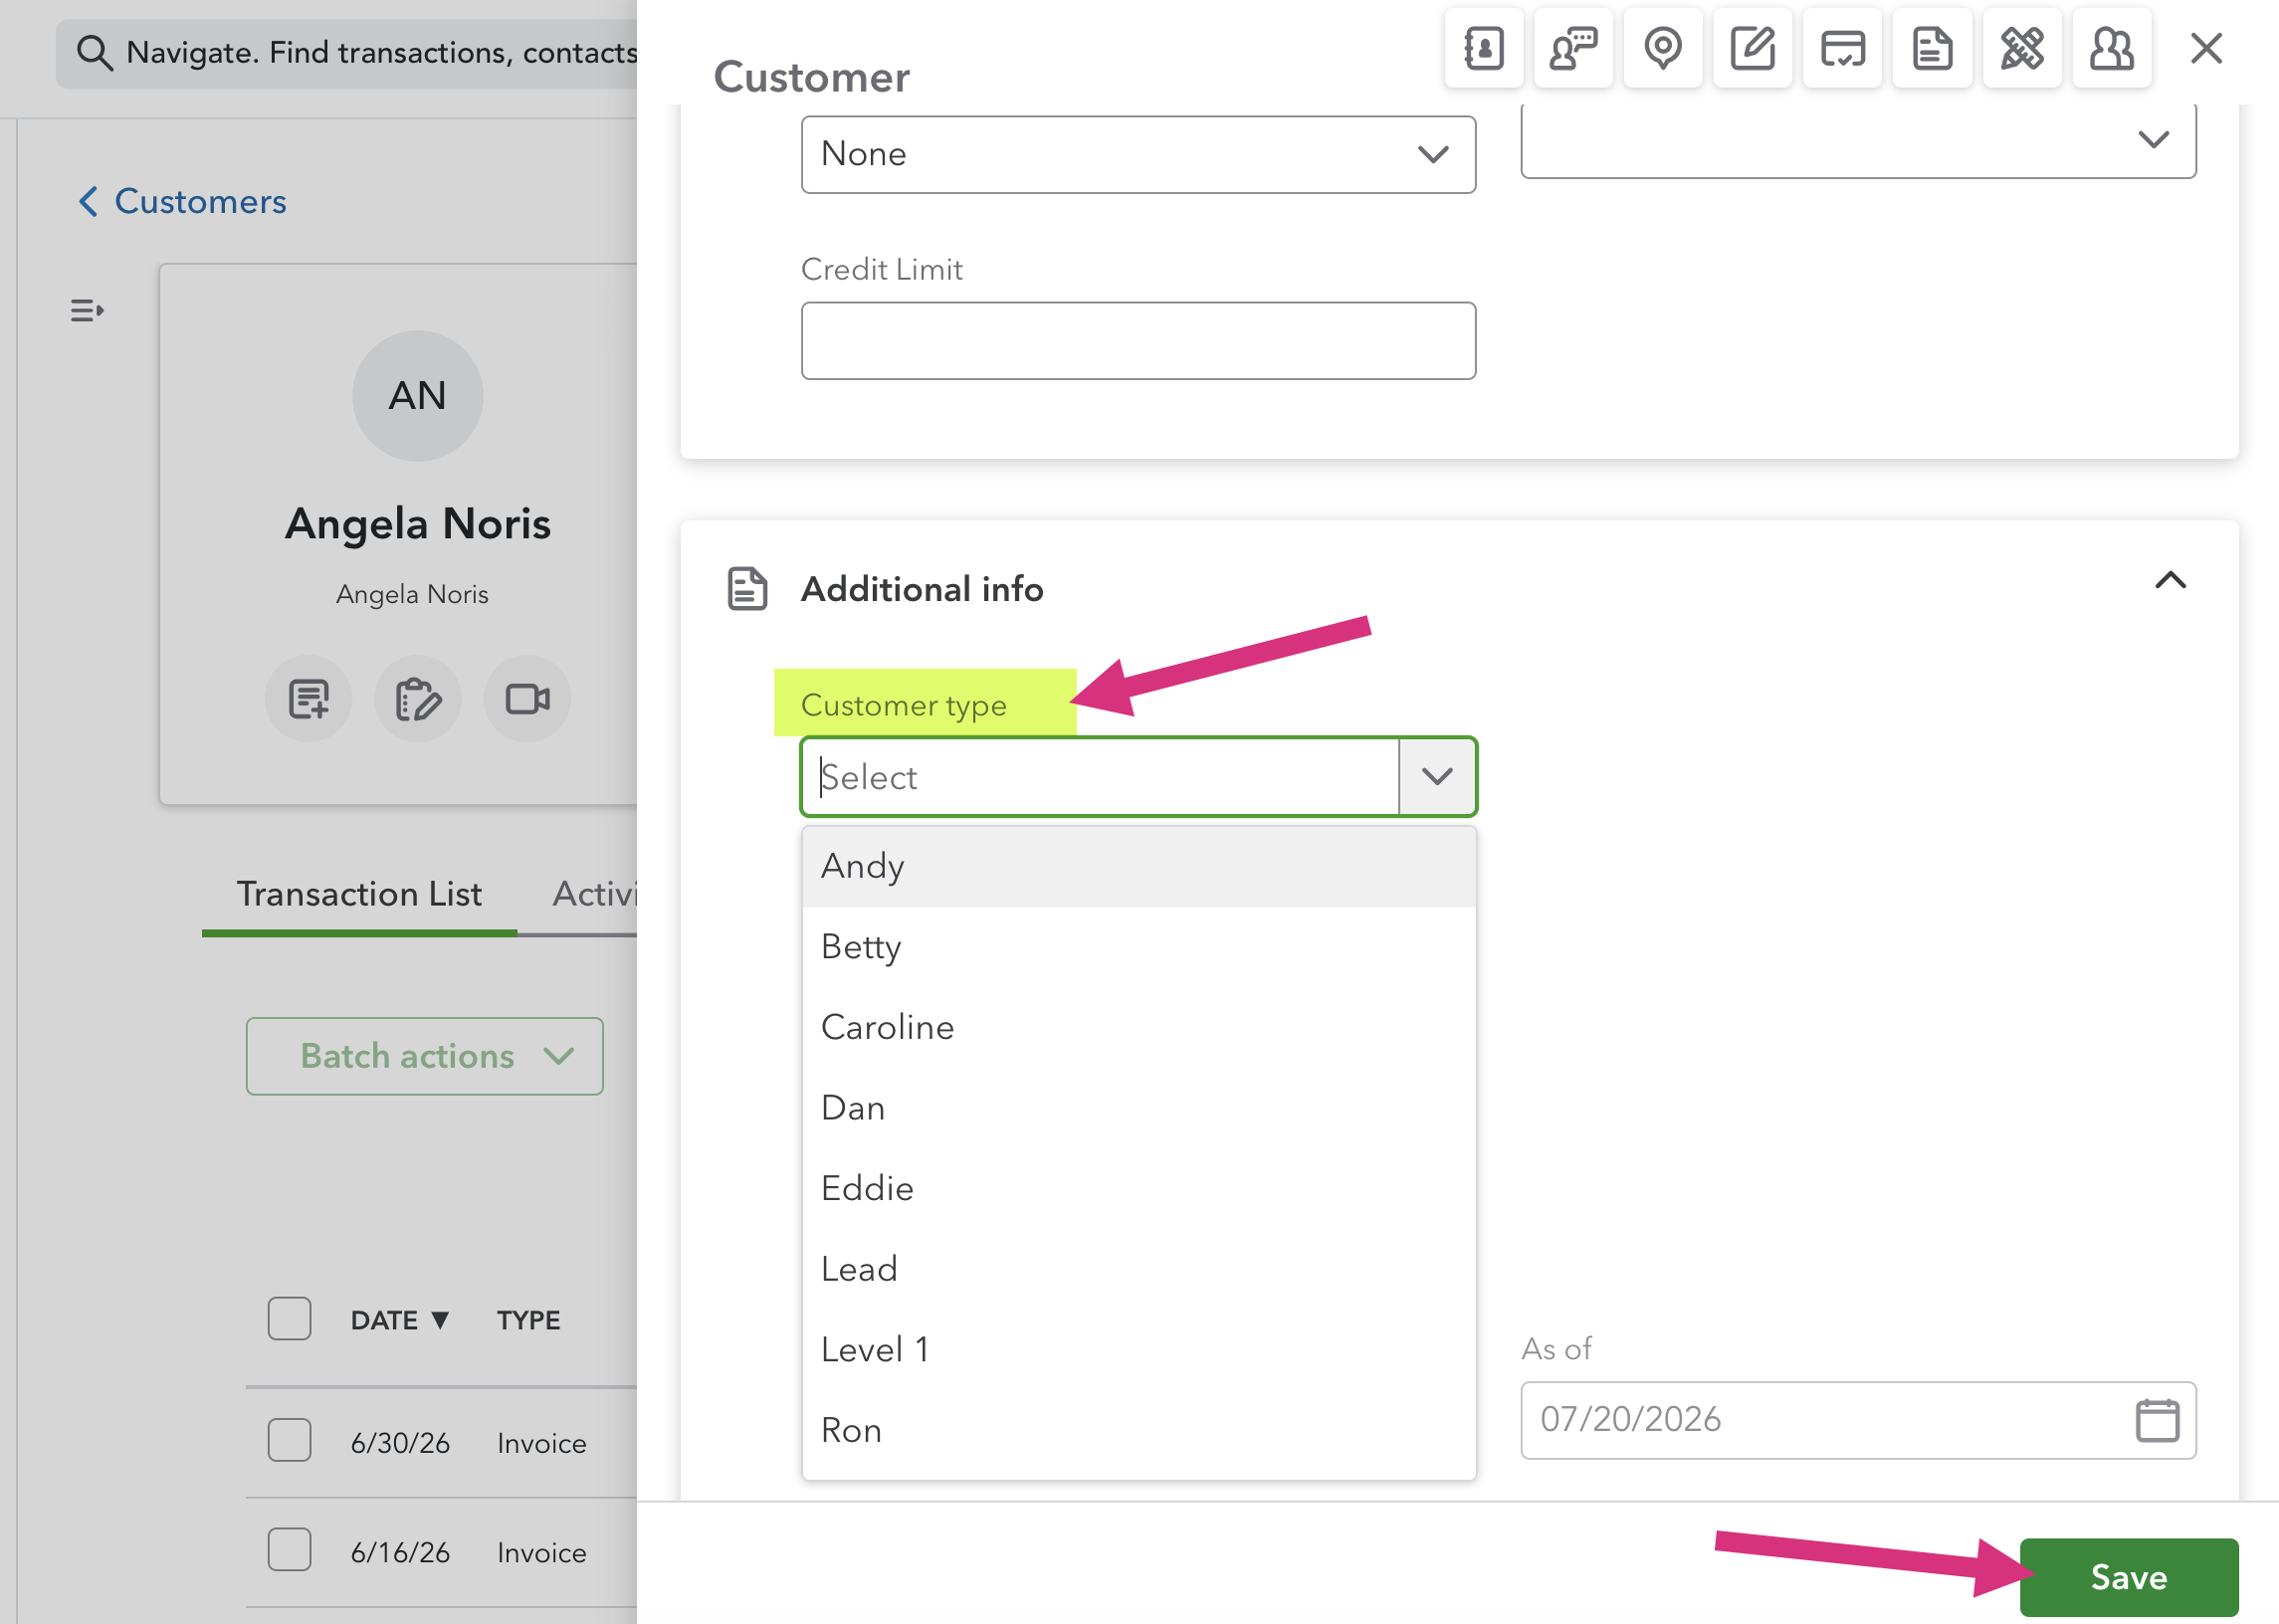This screenshot has height=1624, width=2279.
Task: Jump to the communication section icon
Action: [x=1573, y=48]
